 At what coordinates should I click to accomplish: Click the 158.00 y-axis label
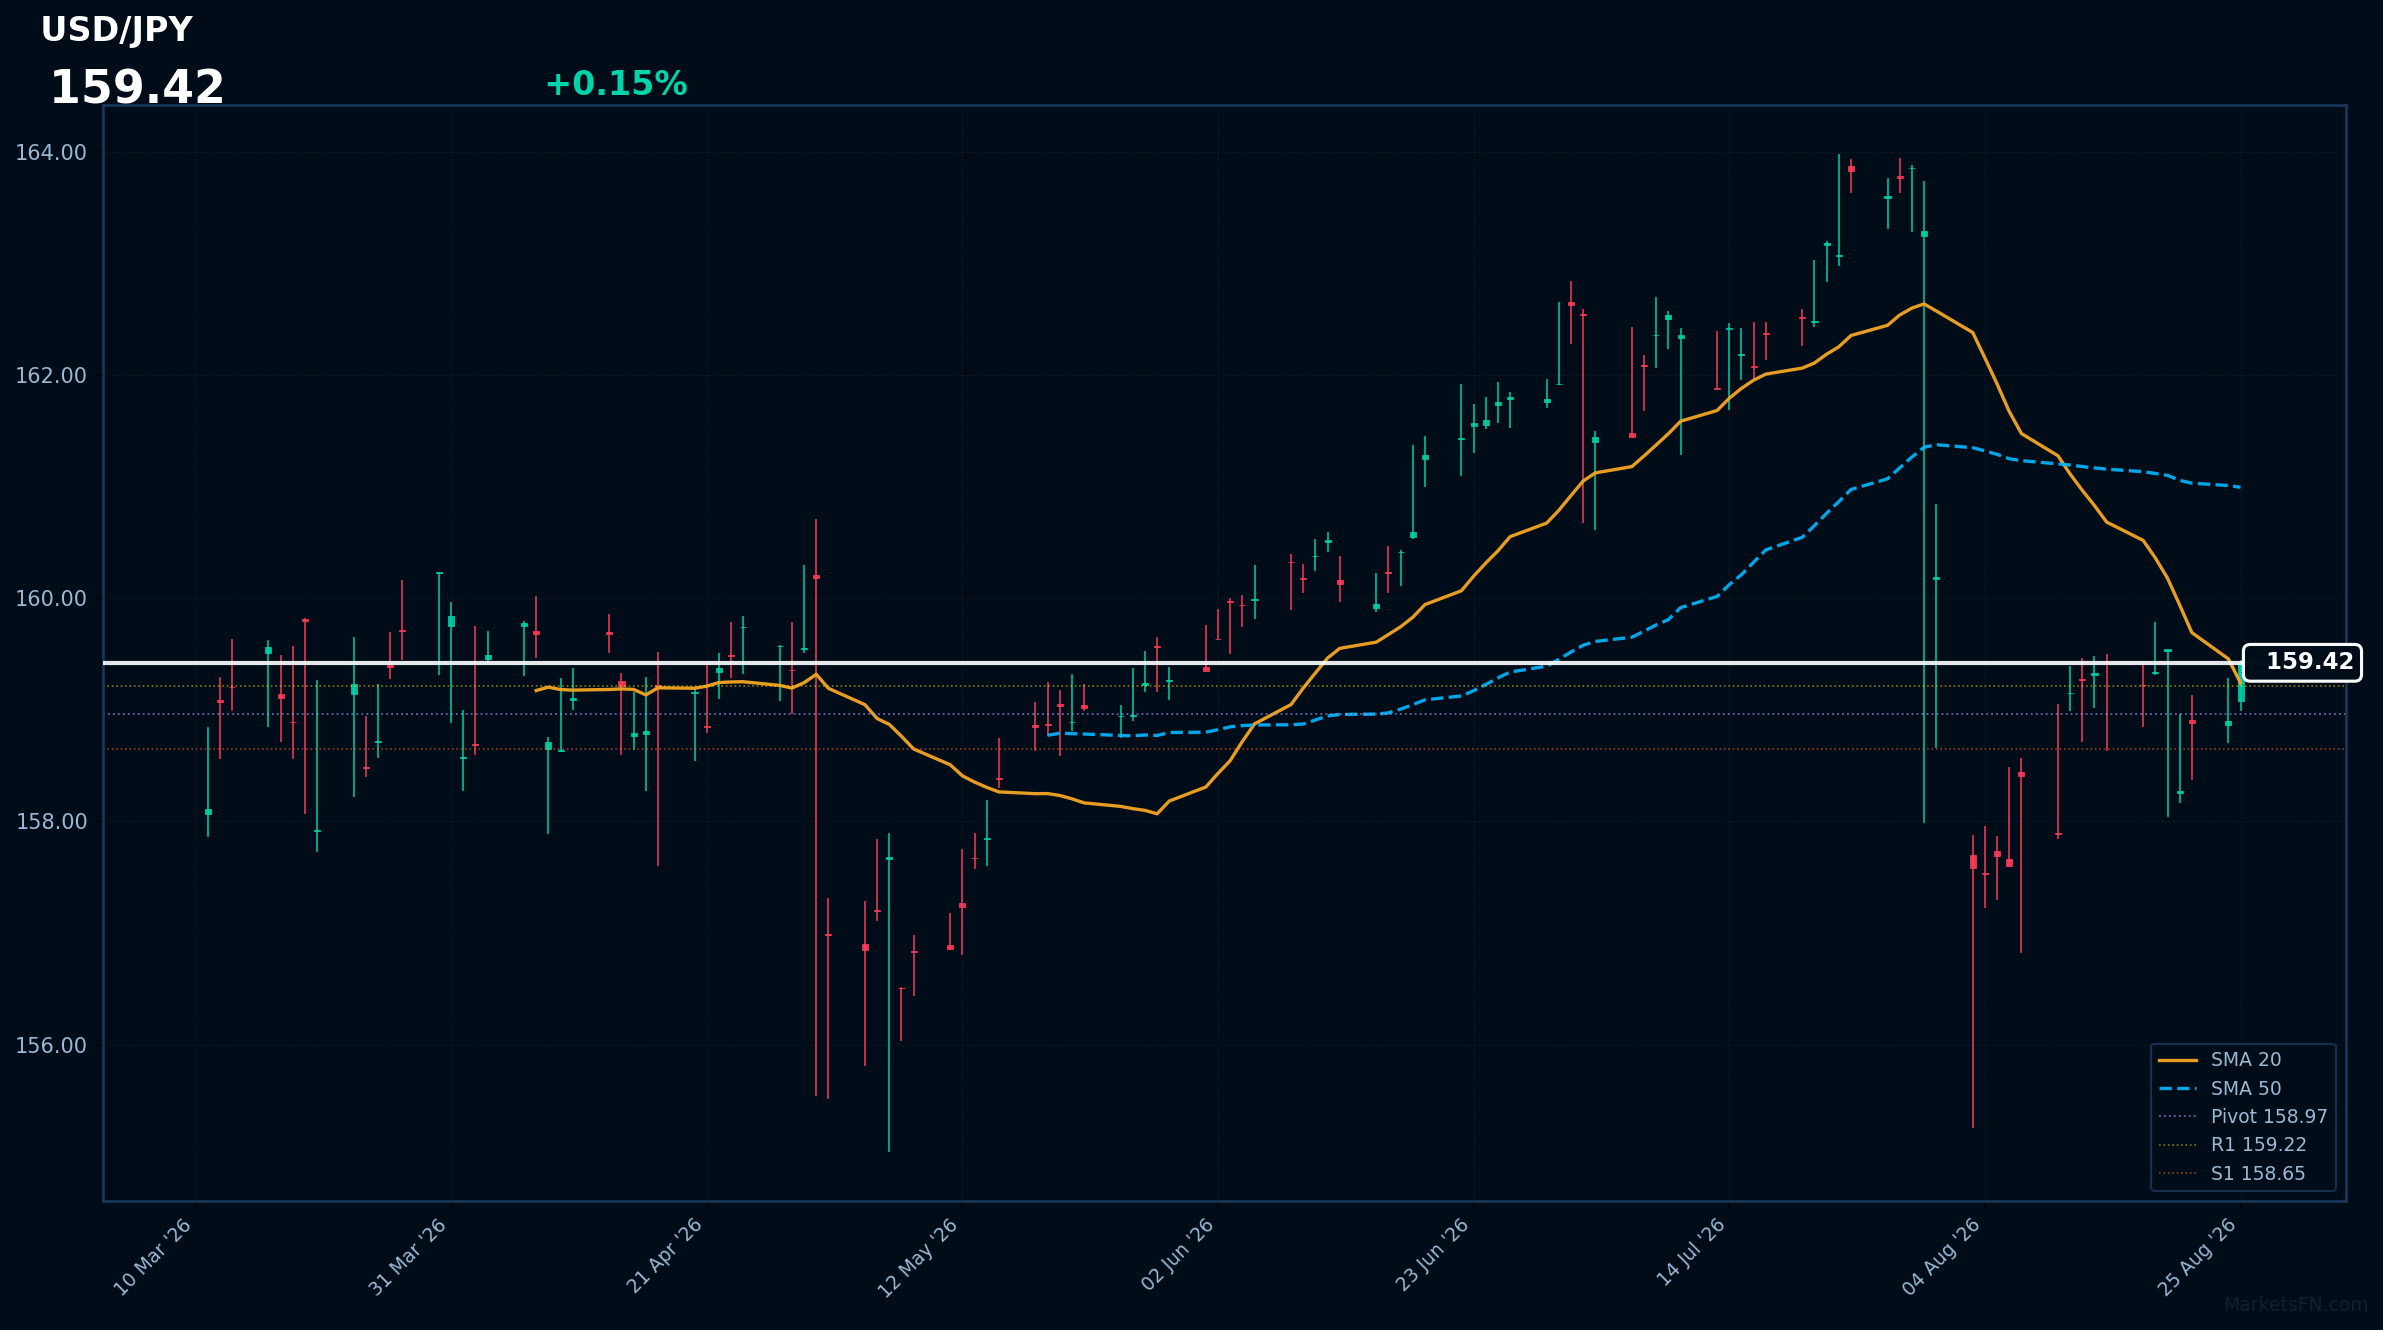(x=51, y=822)
